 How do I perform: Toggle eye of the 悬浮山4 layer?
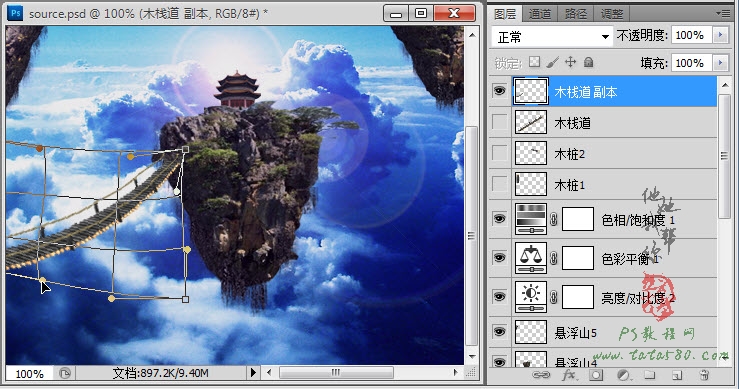(x=500, y=362)
